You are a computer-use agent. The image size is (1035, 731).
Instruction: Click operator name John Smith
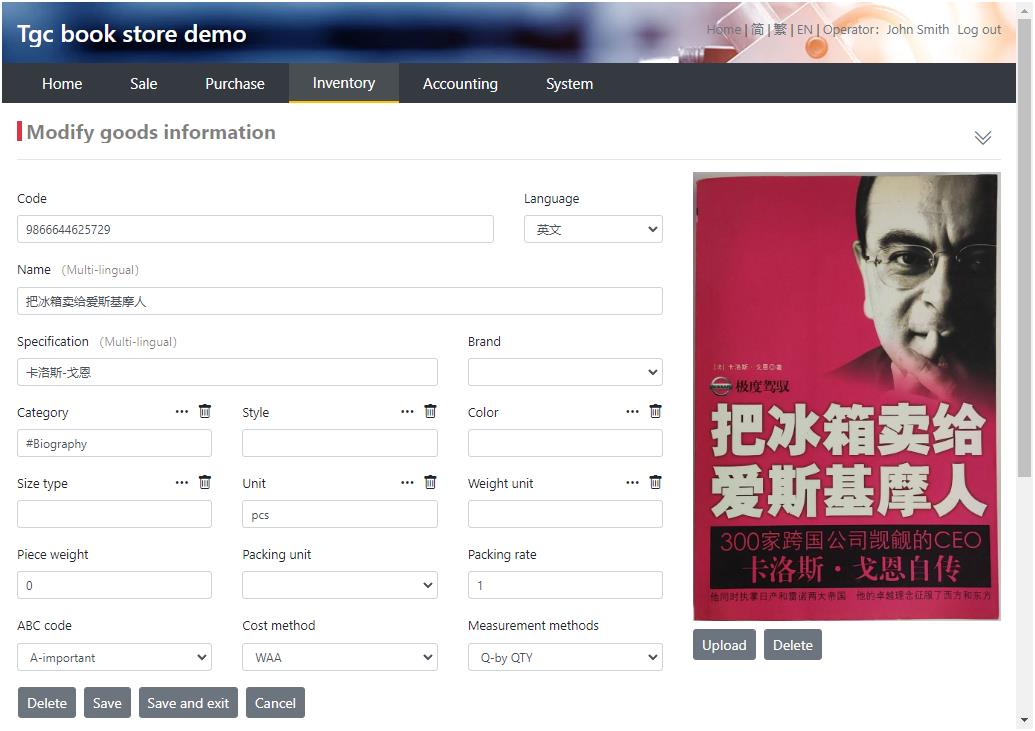[x=918, y=30]
